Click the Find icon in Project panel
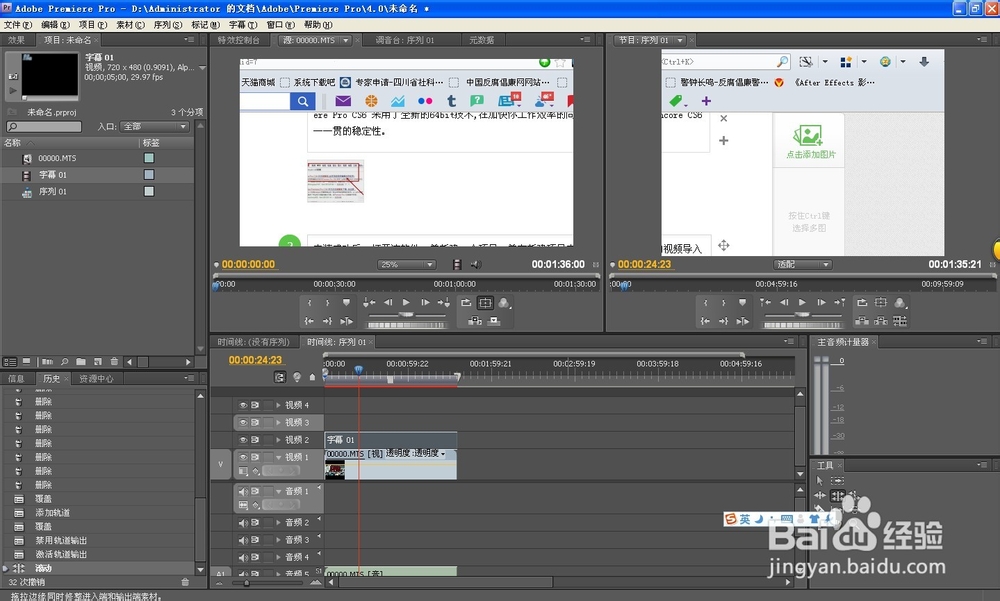This screenshot has width=1000, height=601. tap(64, 362)
